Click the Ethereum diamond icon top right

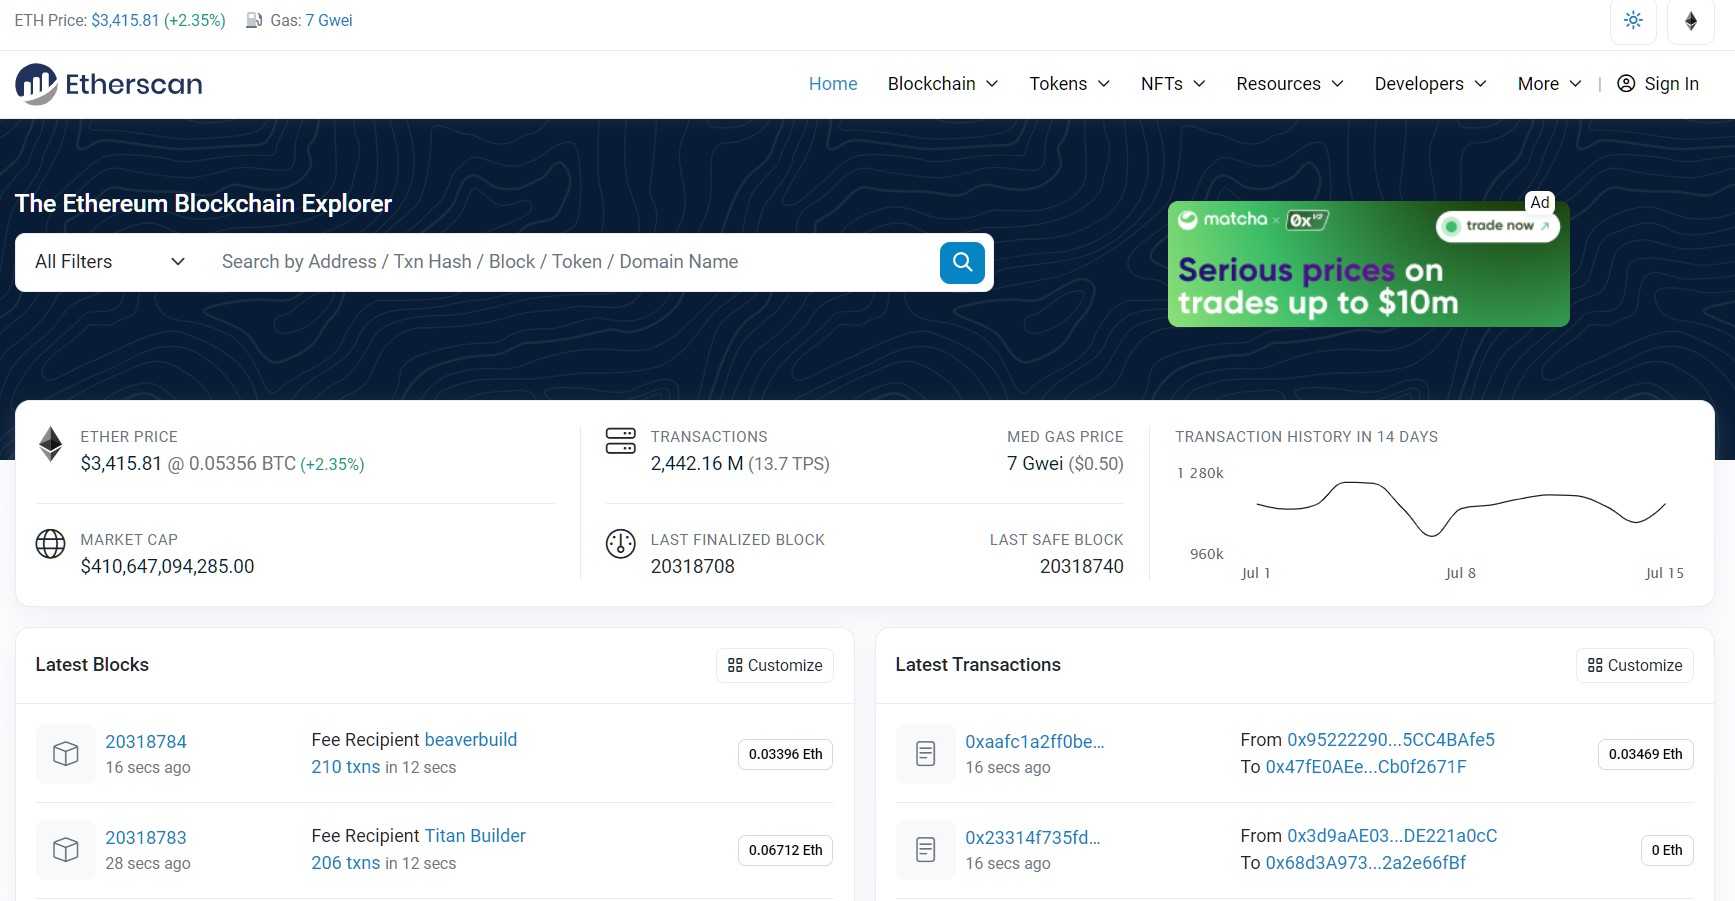tap(1690, 20)
